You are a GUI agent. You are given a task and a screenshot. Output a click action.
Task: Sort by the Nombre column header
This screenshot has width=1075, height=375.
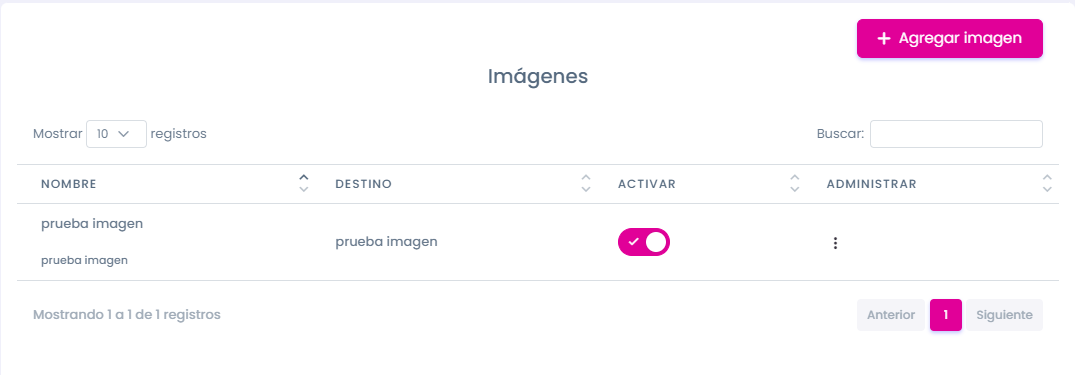coord(69,184)
